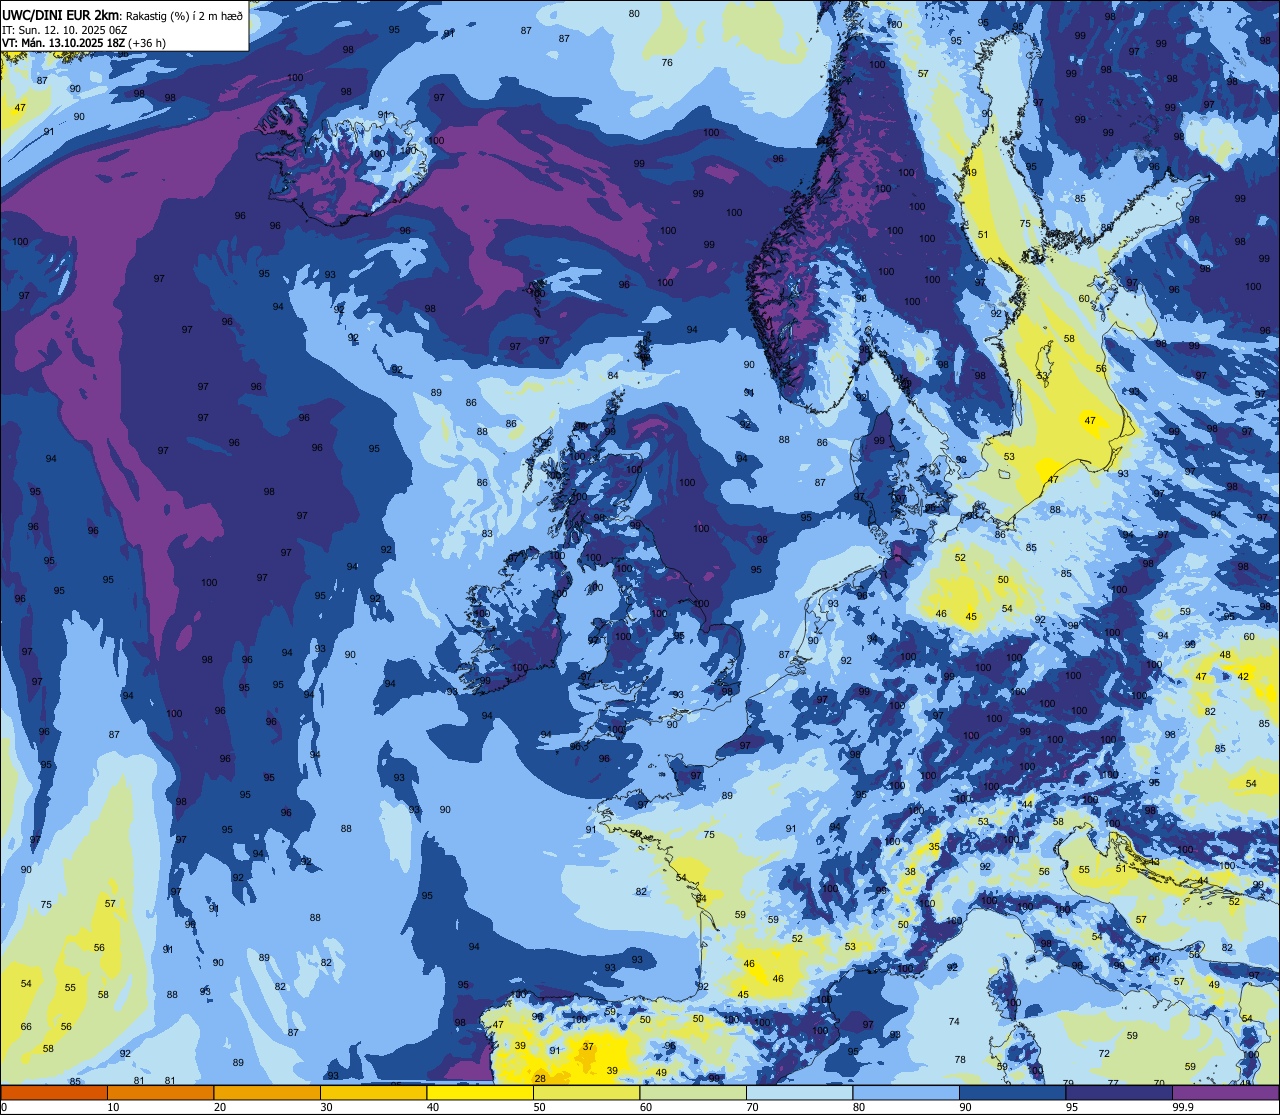Click the humidity value '76' north of Norway Sea
The image size is (1280, 1115).
point(667,63)
